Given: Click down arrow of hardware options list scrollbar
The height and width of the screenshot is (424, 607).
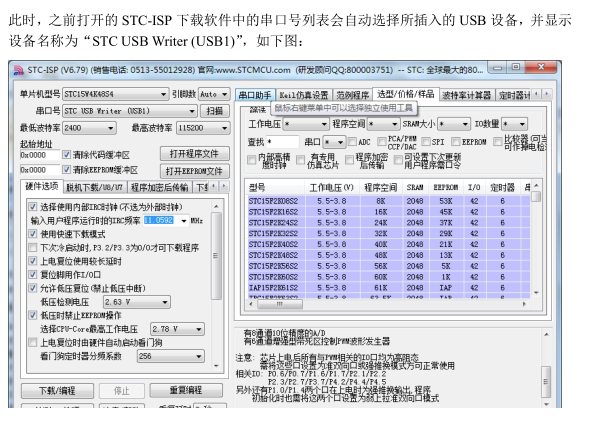Looking at the screenshot, I should click(x=216, y=366).
